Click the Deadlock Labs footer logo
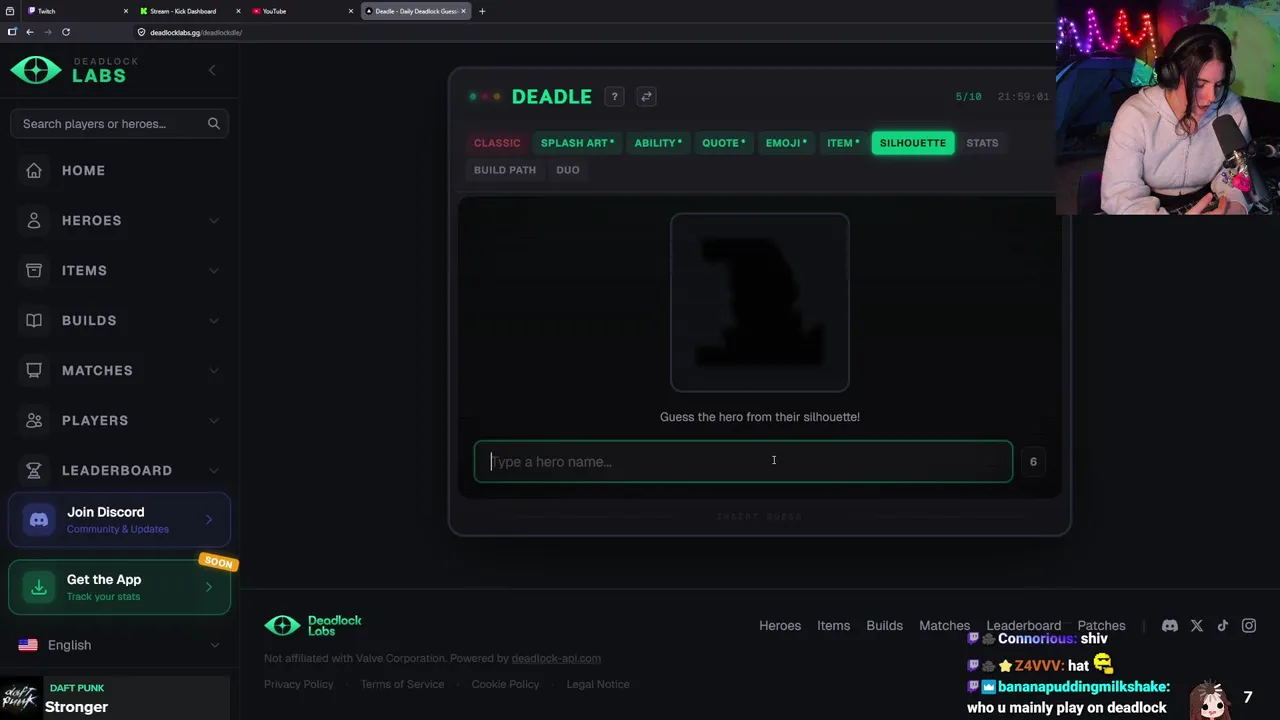This screenshot has width=1280, height=720. 313,625
